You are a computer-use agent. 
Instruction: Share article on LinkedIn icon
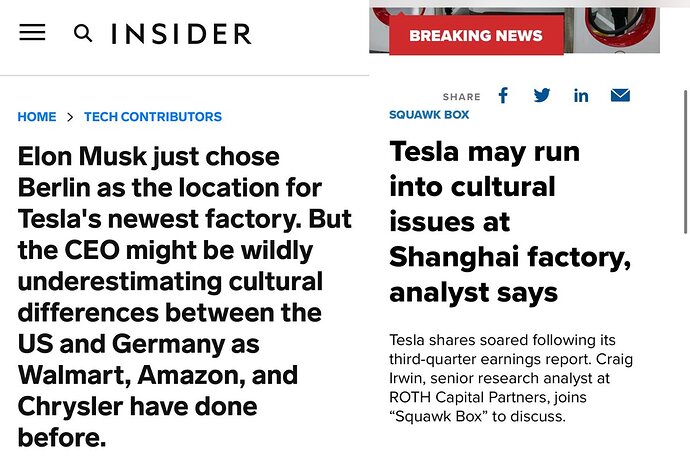pos(581,96)
